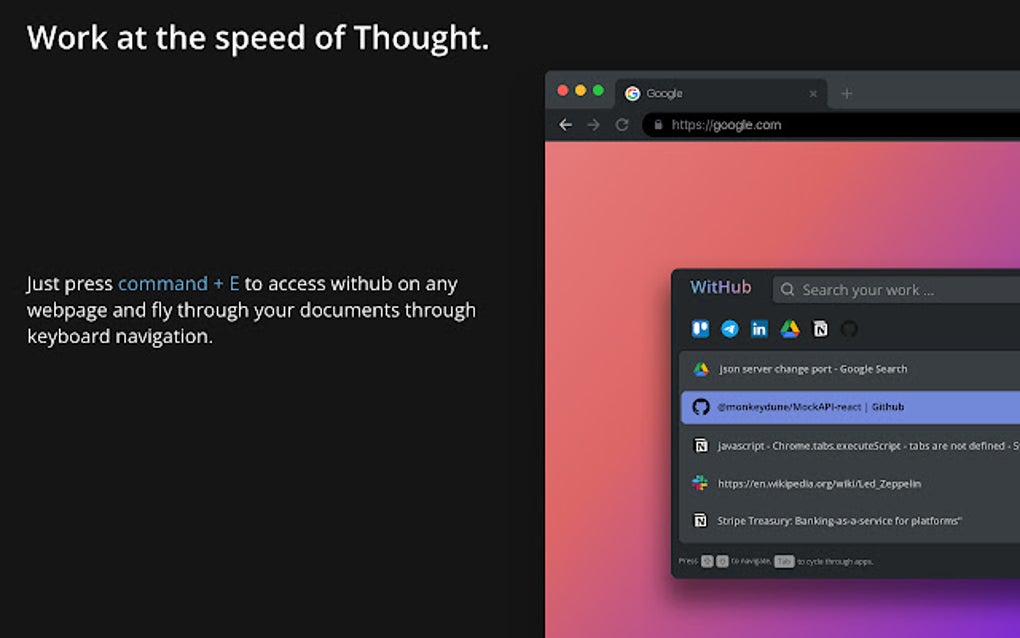Image resolution: width=1020 pixels, height=638 pixels.
Task: Click the Google favicon on the browser tab
Action: click(x=633, y=93)
